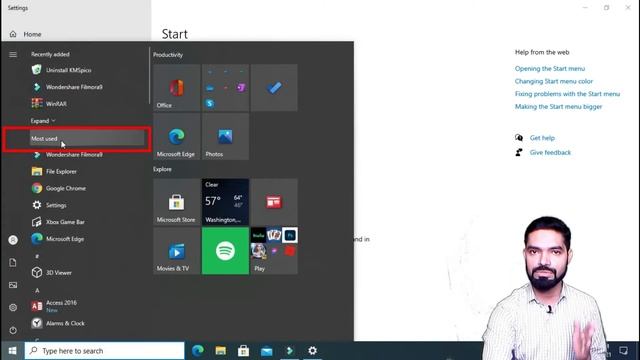The height and width of the screenshot is (360, 640).
Task: Launch Uninstall KMSpico from Recently added
Action: [x=87, y=70]
